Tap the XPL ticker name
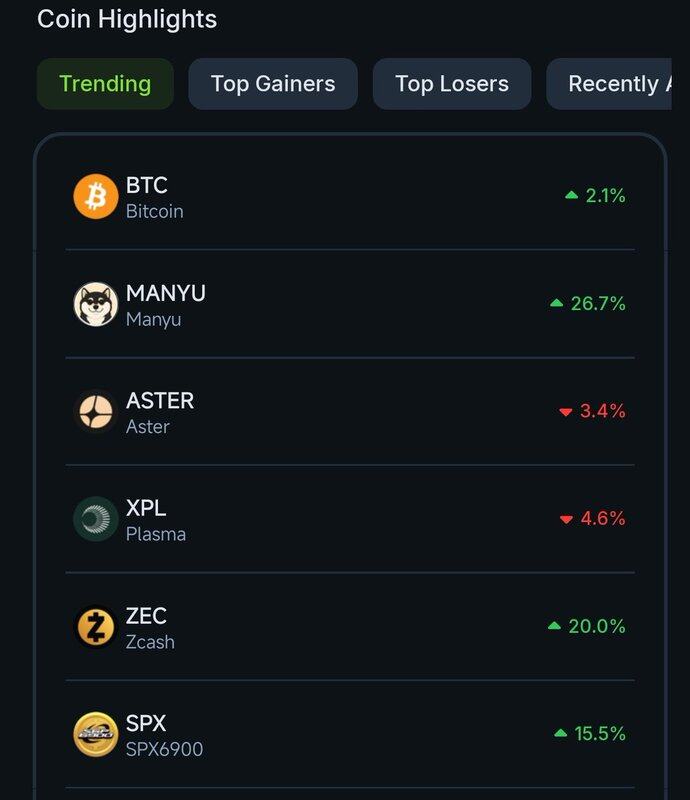Screen dimensions: 690x800 [146, 508]
